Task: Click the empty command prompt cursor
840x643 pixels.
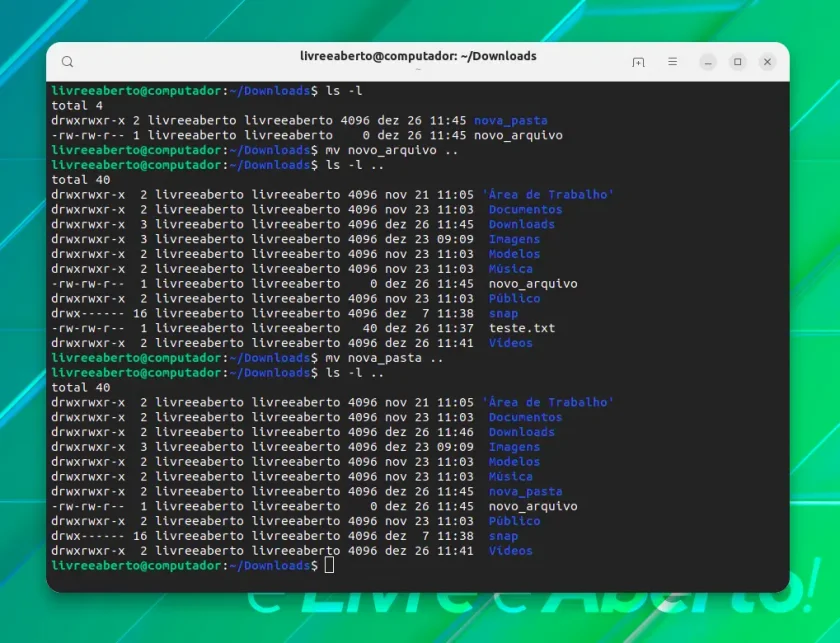Action: point(329,565)
